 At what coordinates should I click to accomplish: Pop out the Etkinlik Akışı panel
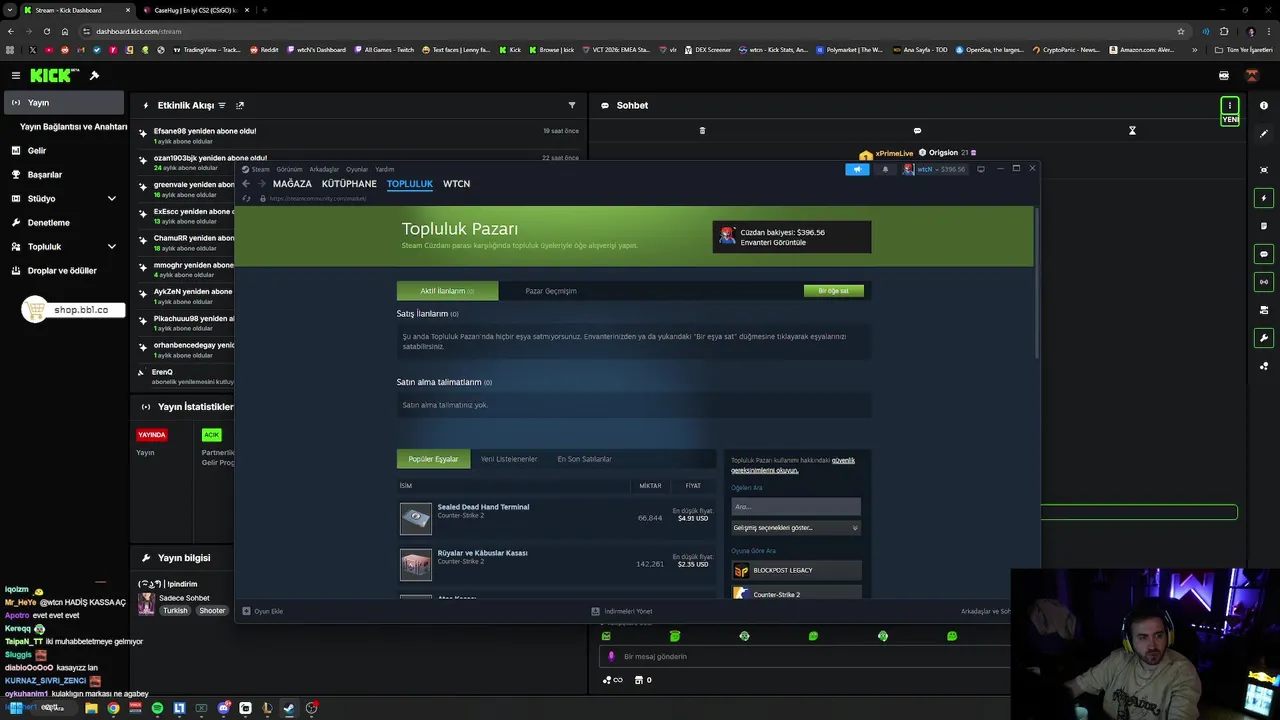click(240, 105)
